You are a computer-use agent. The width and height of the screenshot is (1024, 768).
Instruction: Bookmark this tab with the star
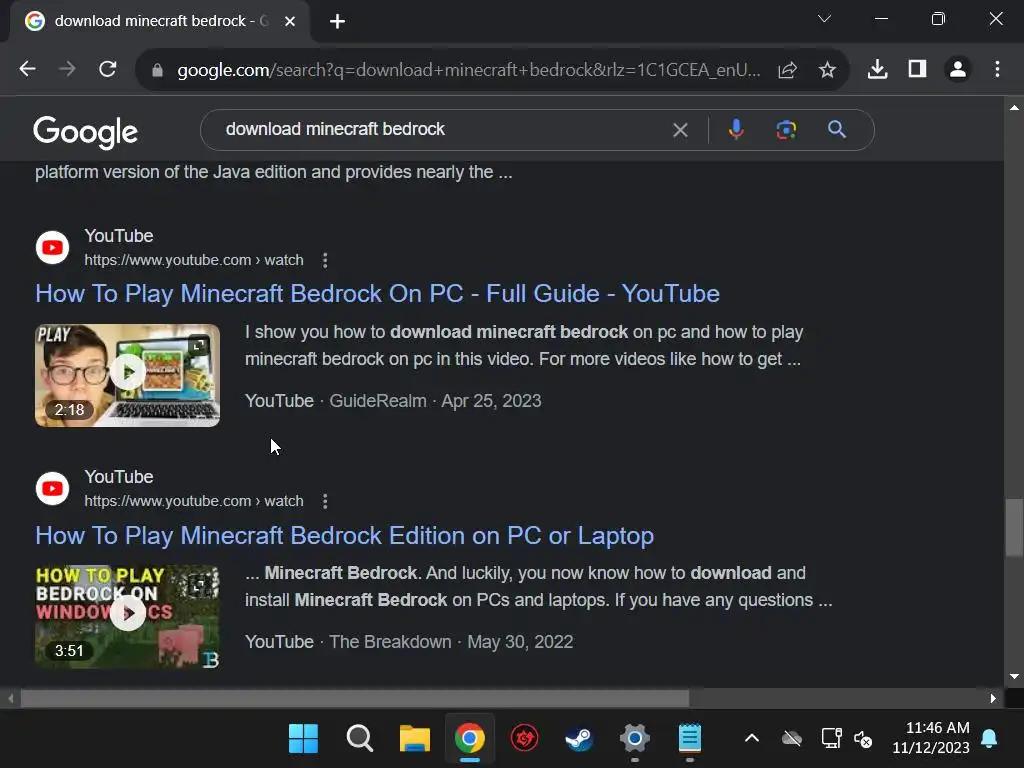point(827,70)
